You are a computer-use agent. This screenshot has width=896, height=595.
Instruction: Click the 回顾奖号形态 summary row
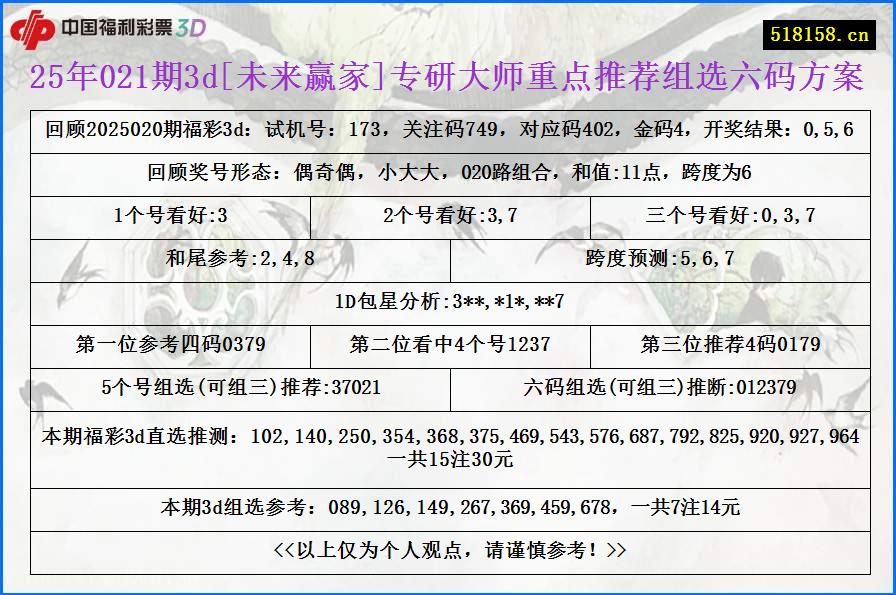pyautogui.click(x=448, y=169)
